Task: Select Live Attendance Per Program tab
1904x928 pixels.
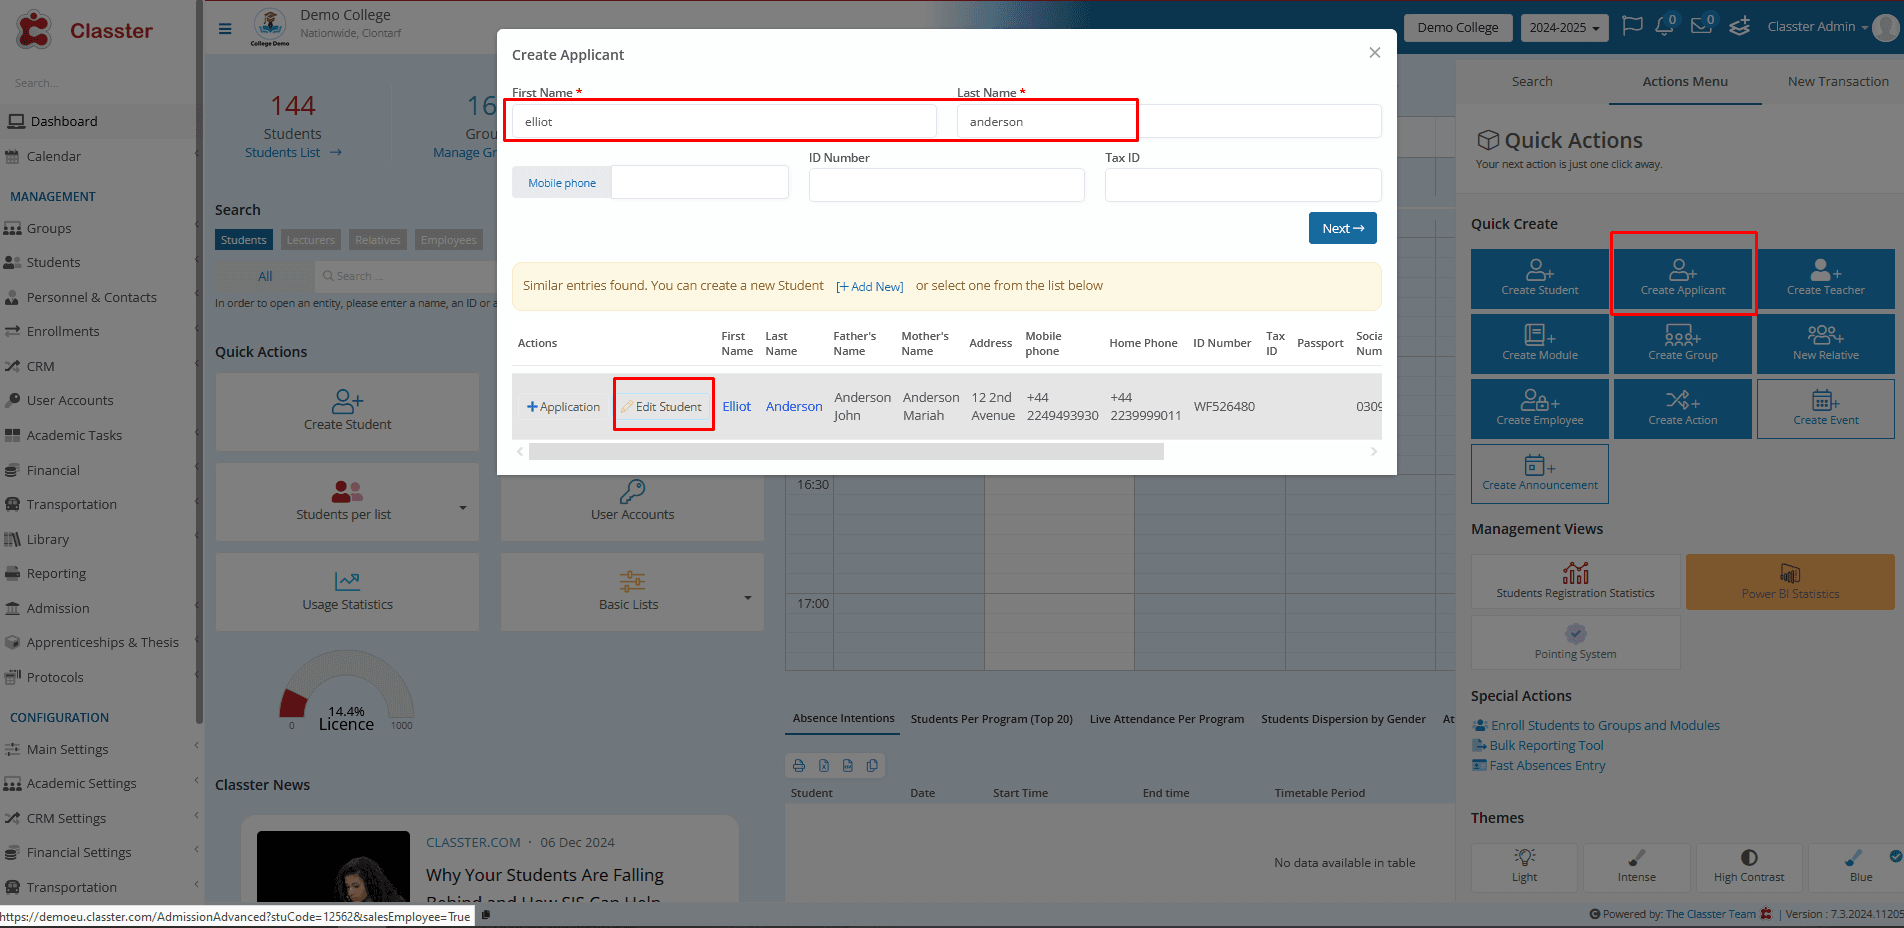Action: click(x=1167, y=719)
